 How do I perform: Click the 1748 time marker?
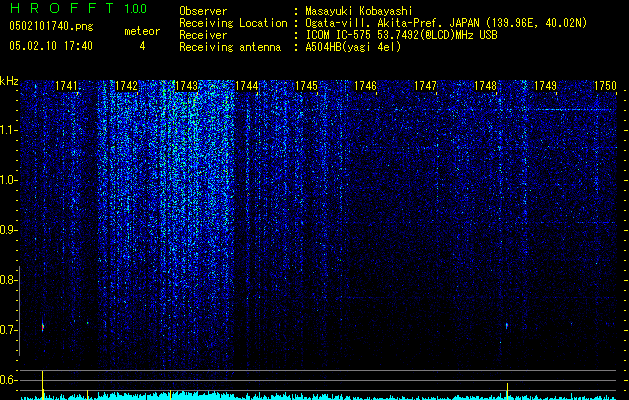coord(485,85)
